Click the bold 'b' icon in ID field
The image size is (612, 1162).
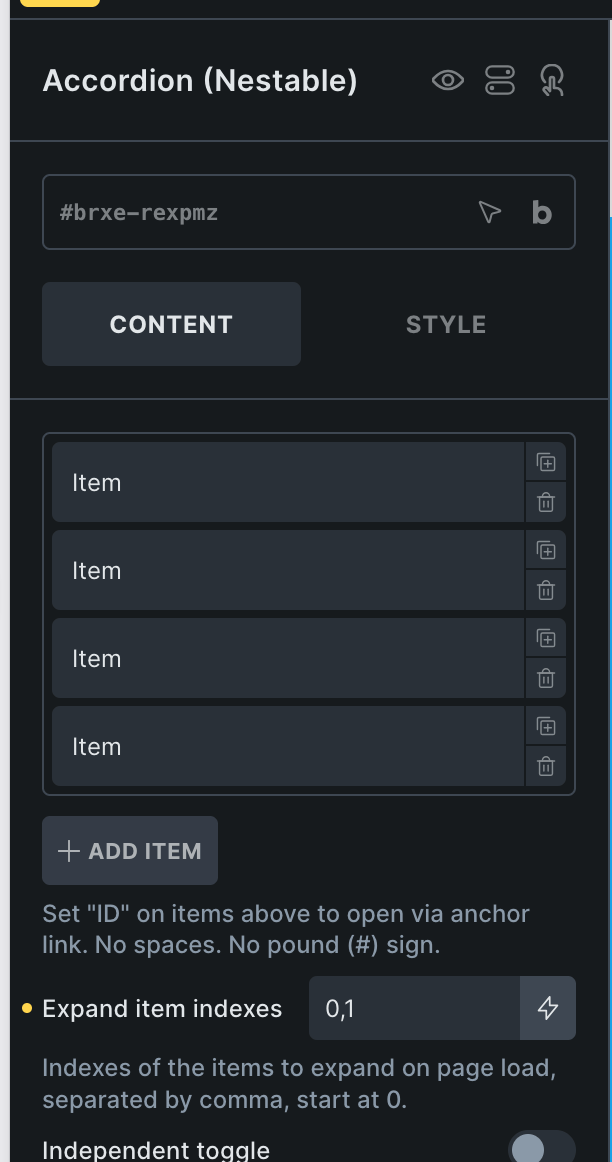[541, 212]
